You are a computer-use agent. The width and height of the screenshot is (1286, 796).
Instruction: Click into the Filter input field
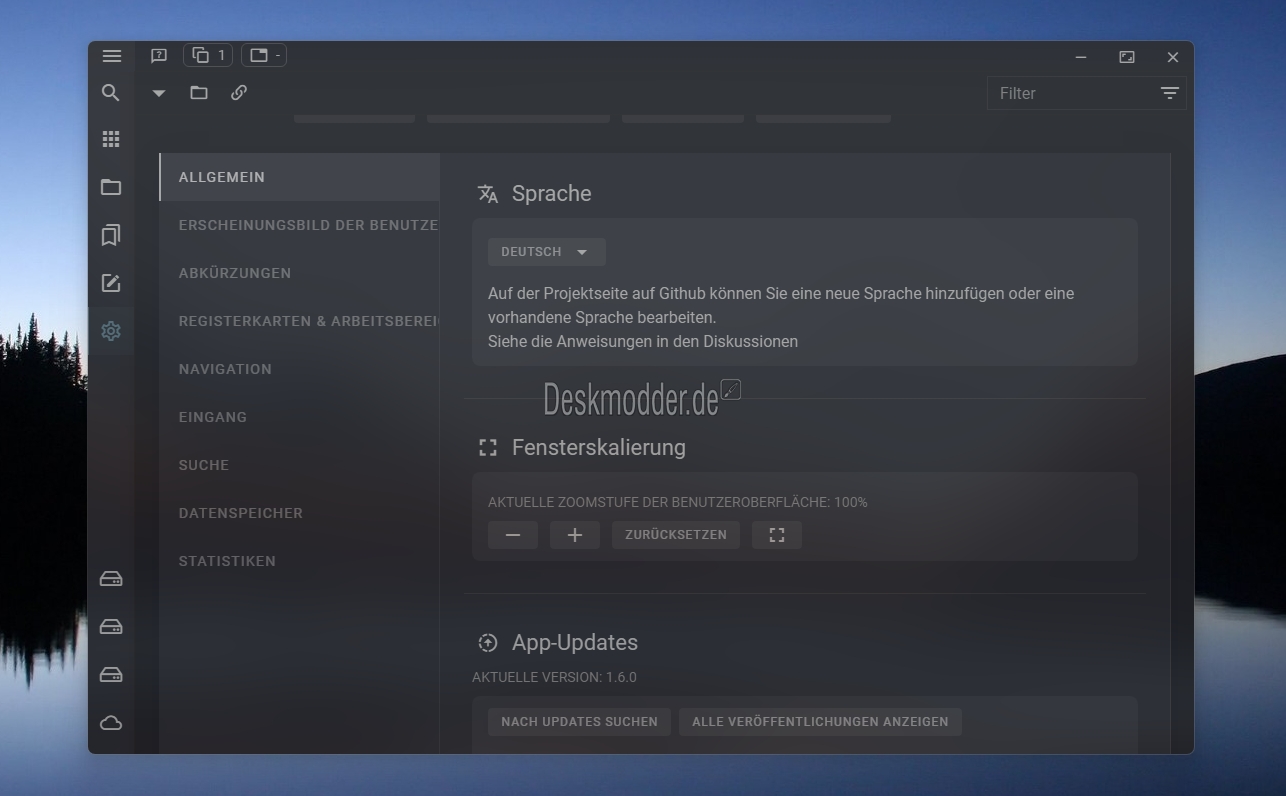[1070, 93]
